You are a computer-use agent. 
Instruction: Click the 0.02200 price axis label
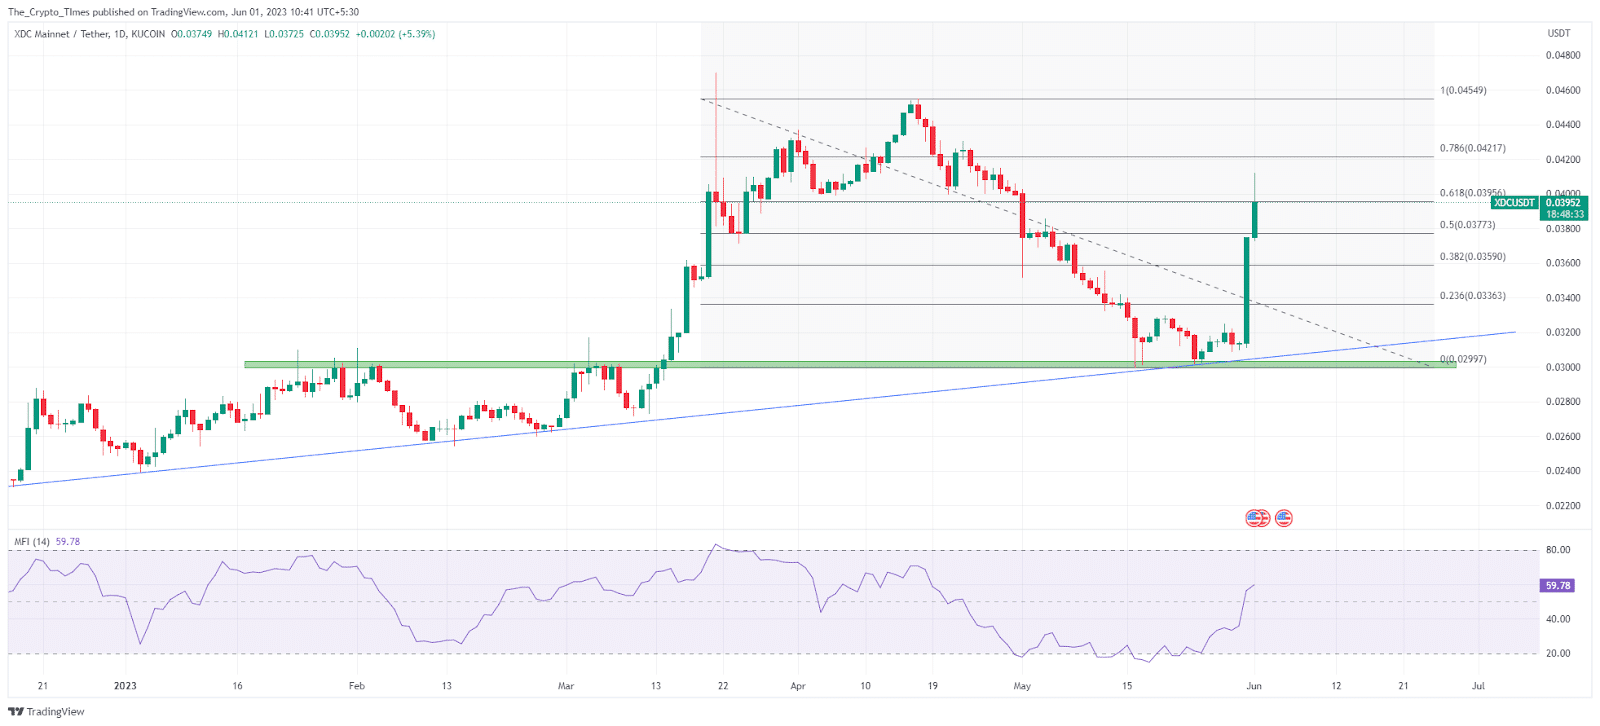(x=1563, y=506)
